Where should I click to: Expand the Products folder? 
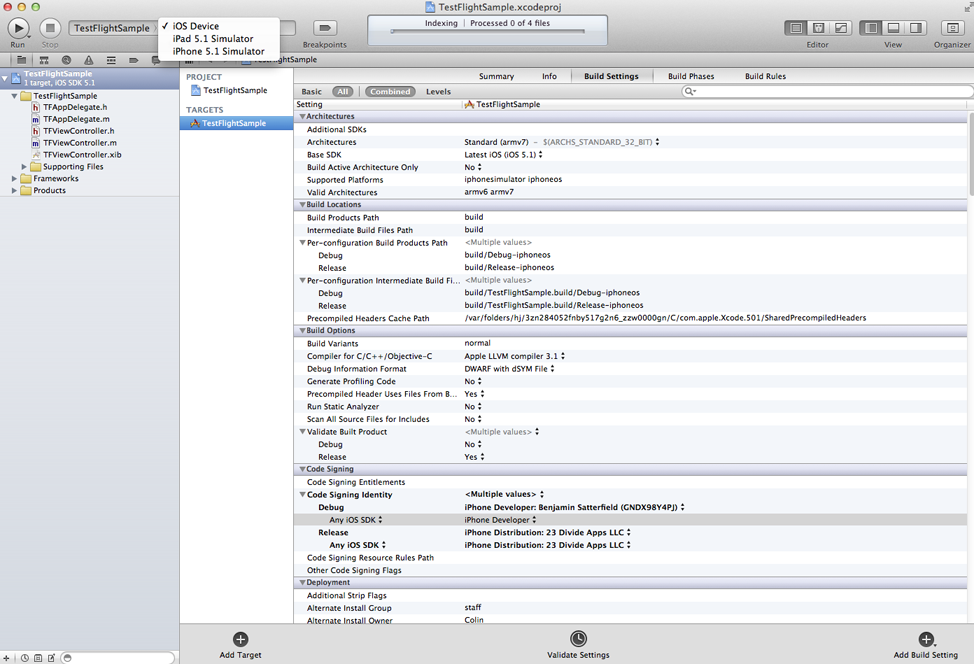(14, 191)
